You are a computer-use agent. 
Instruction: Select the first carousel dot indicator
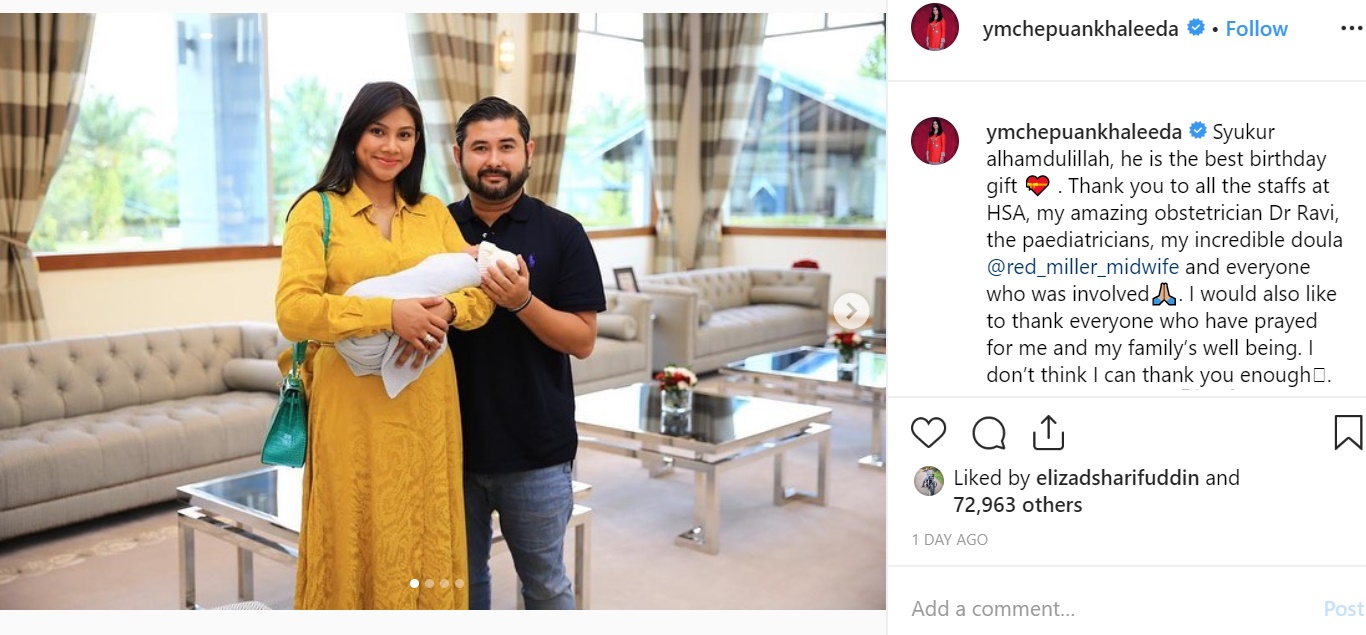click(414, 583)
